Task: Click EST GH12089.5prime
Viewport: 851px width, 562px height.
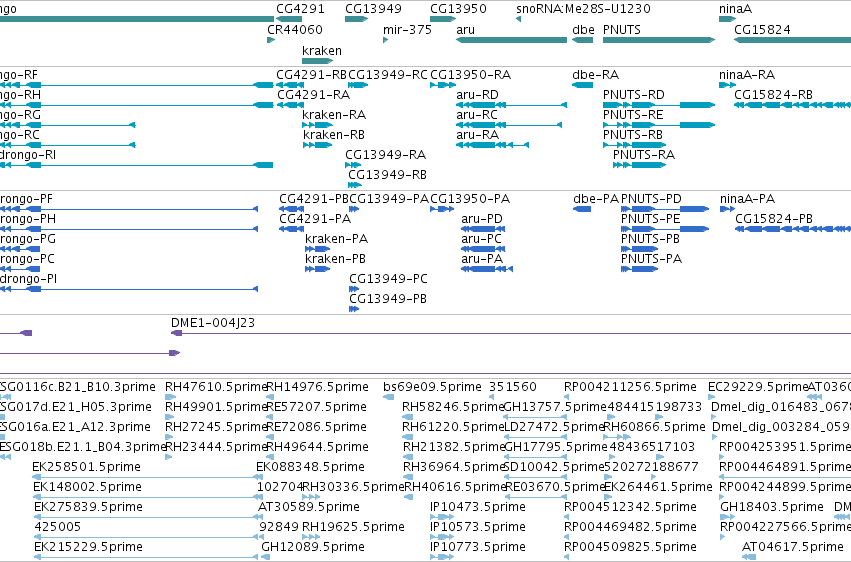Action: [311, 546]
